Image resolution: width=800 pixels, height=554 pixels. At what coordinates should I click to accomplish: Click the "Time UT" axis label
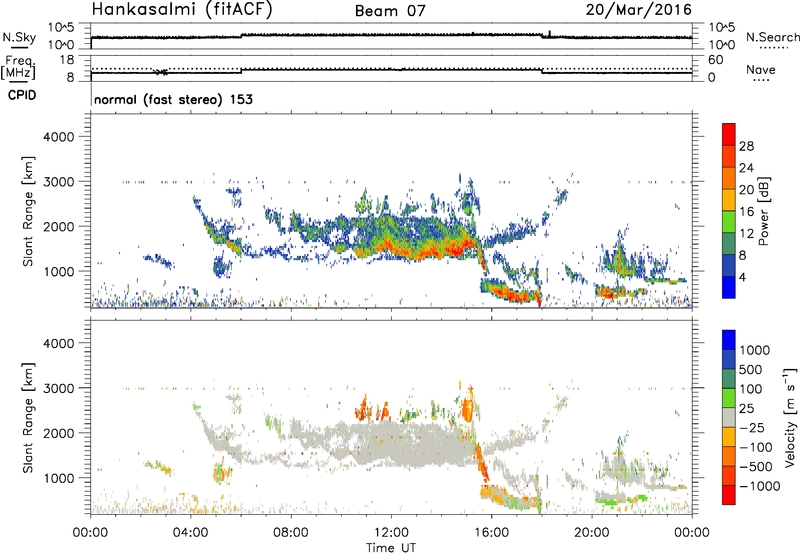coord(391,547)
